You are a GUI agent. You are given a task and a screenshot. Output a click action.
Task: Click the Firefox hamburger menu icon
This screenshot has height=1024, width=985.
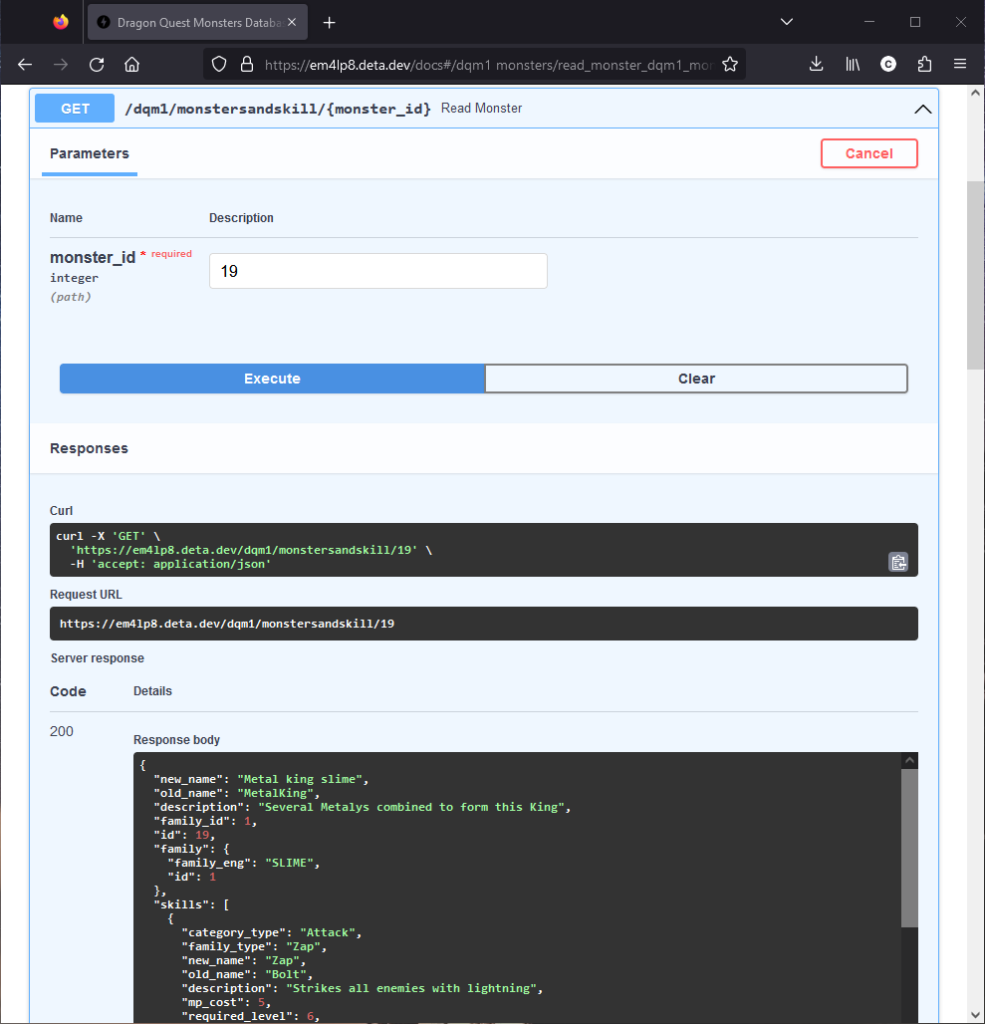coord(960,63)
